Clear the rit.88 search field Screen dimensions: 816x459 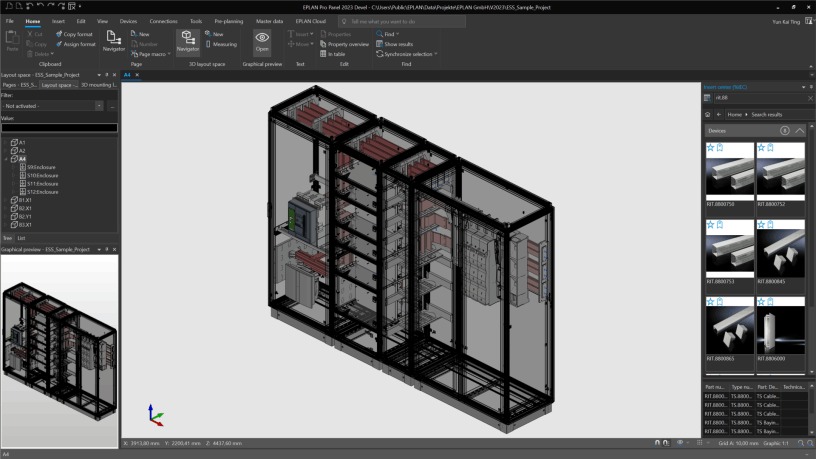(x=810, y=98)
